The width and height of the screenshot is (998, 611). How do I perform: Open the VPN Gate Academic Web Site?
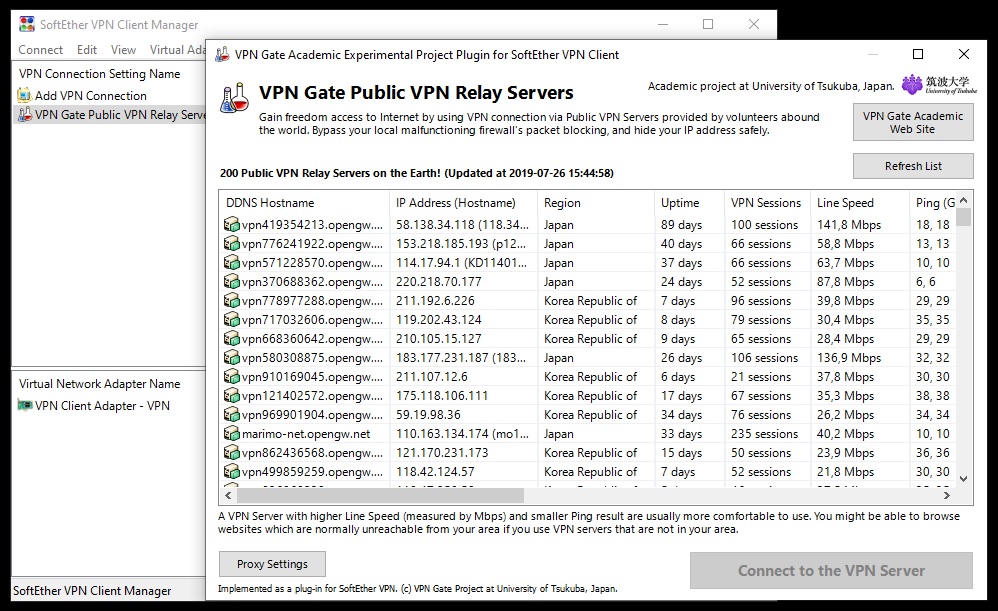pos(913,122)
